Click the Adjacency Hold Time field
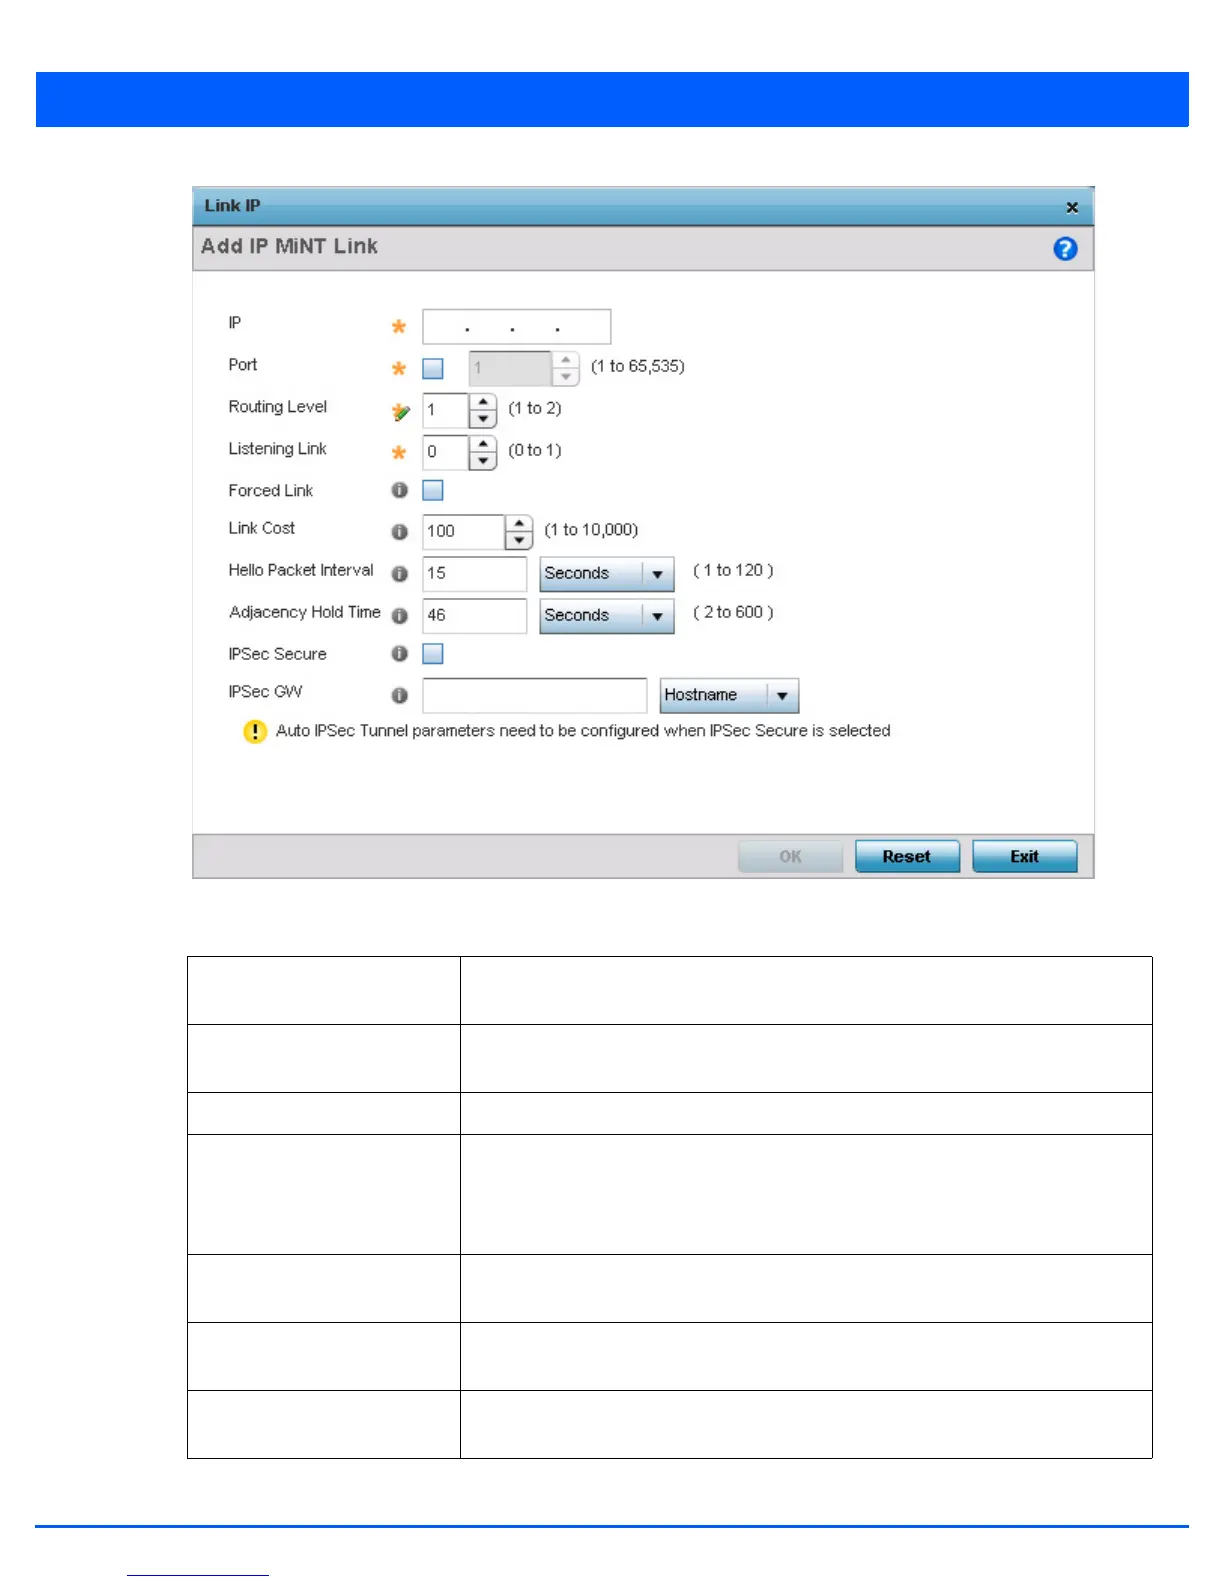Screen dimensions: 1224x1584 pyautogui.click(x=475, y=616)
